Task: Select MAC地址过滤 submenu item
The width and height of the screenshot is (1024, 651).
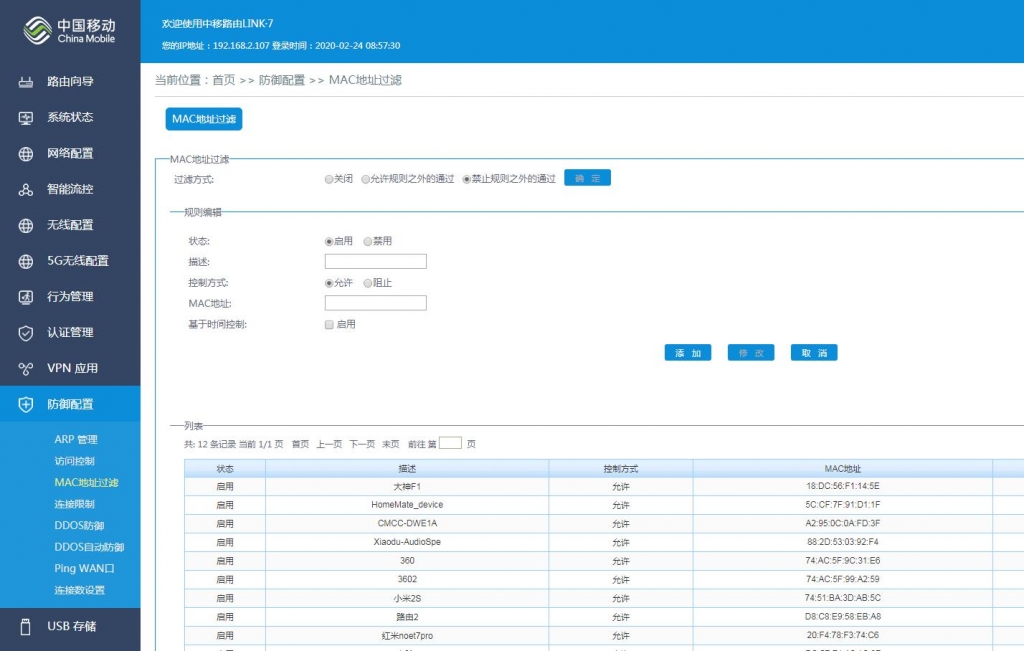Action: point(86,483)
